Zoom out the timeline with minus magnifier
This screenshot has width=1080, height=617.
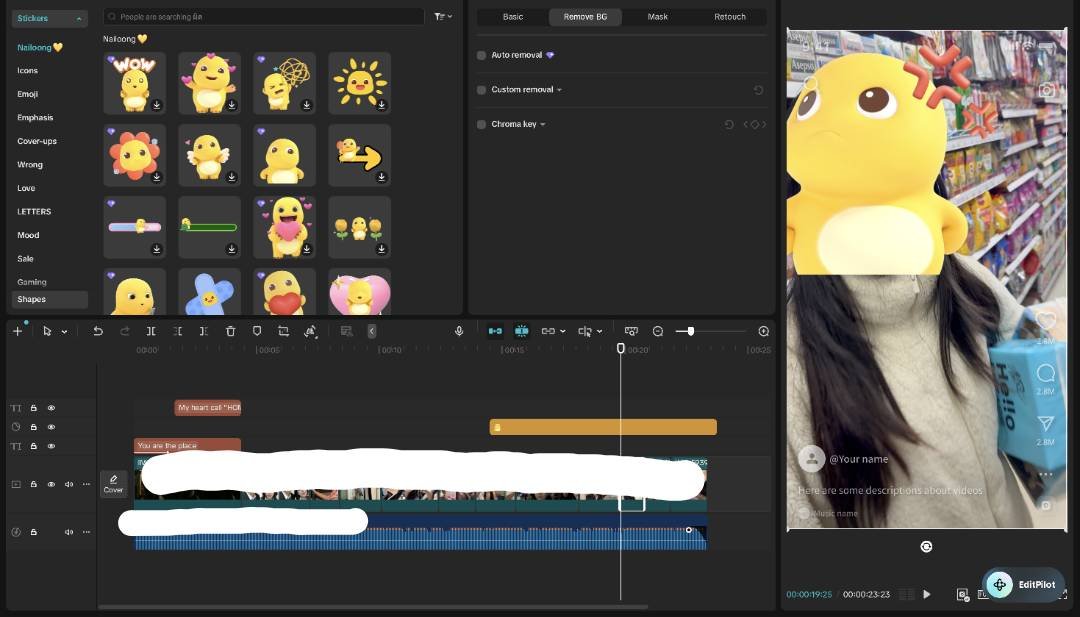658,331
